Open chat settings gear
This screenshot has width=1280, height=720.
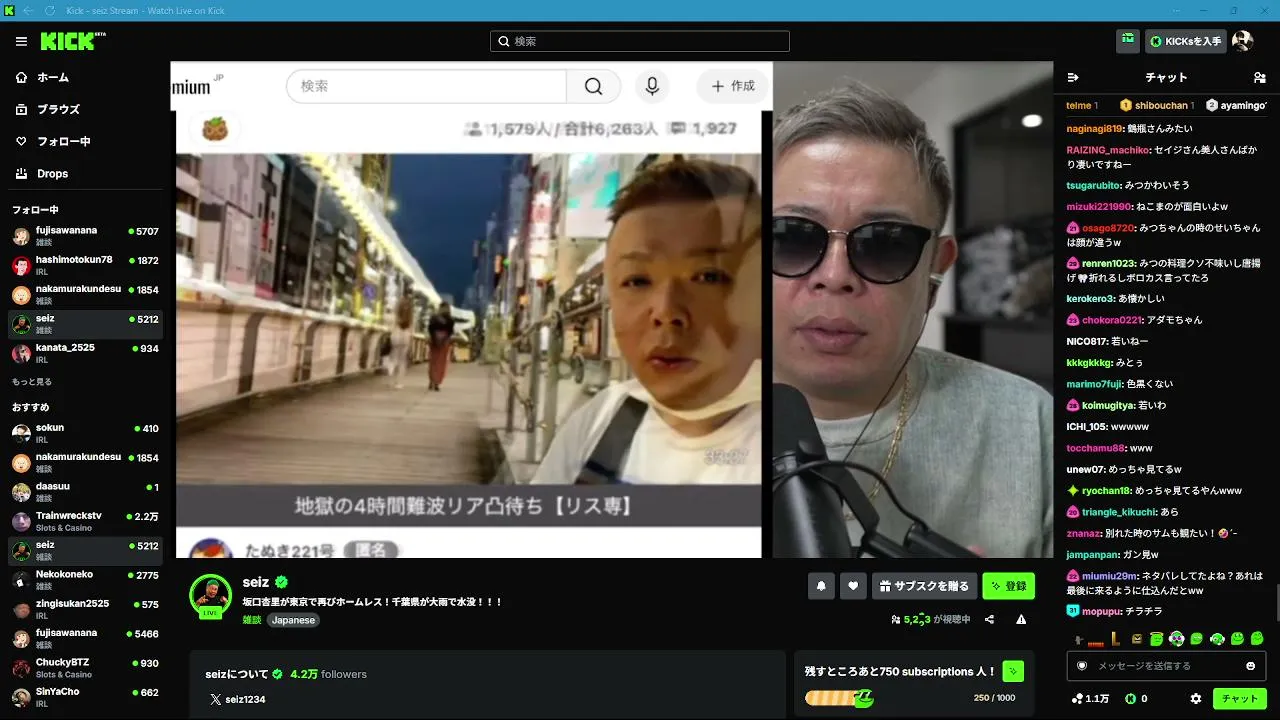pos(1196,698)
